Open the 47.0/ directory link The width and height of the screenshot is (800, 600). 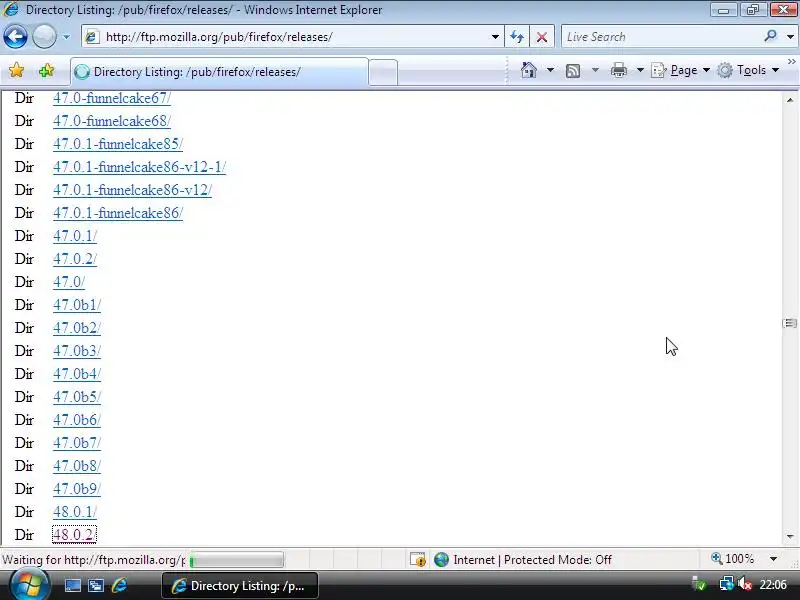click(x=69, y=282)
